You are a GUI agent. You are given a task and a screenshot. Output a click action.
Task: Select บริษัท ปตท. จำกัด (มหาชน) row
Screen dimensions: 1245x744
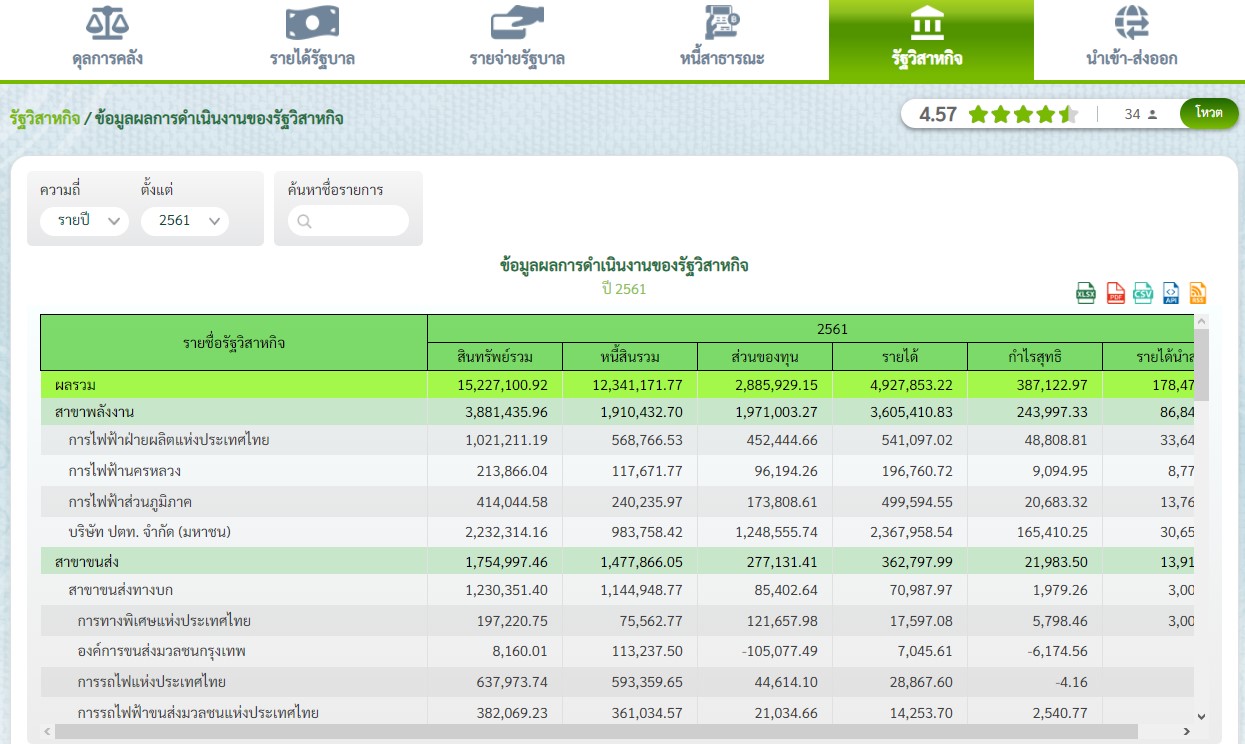[618, 531]
